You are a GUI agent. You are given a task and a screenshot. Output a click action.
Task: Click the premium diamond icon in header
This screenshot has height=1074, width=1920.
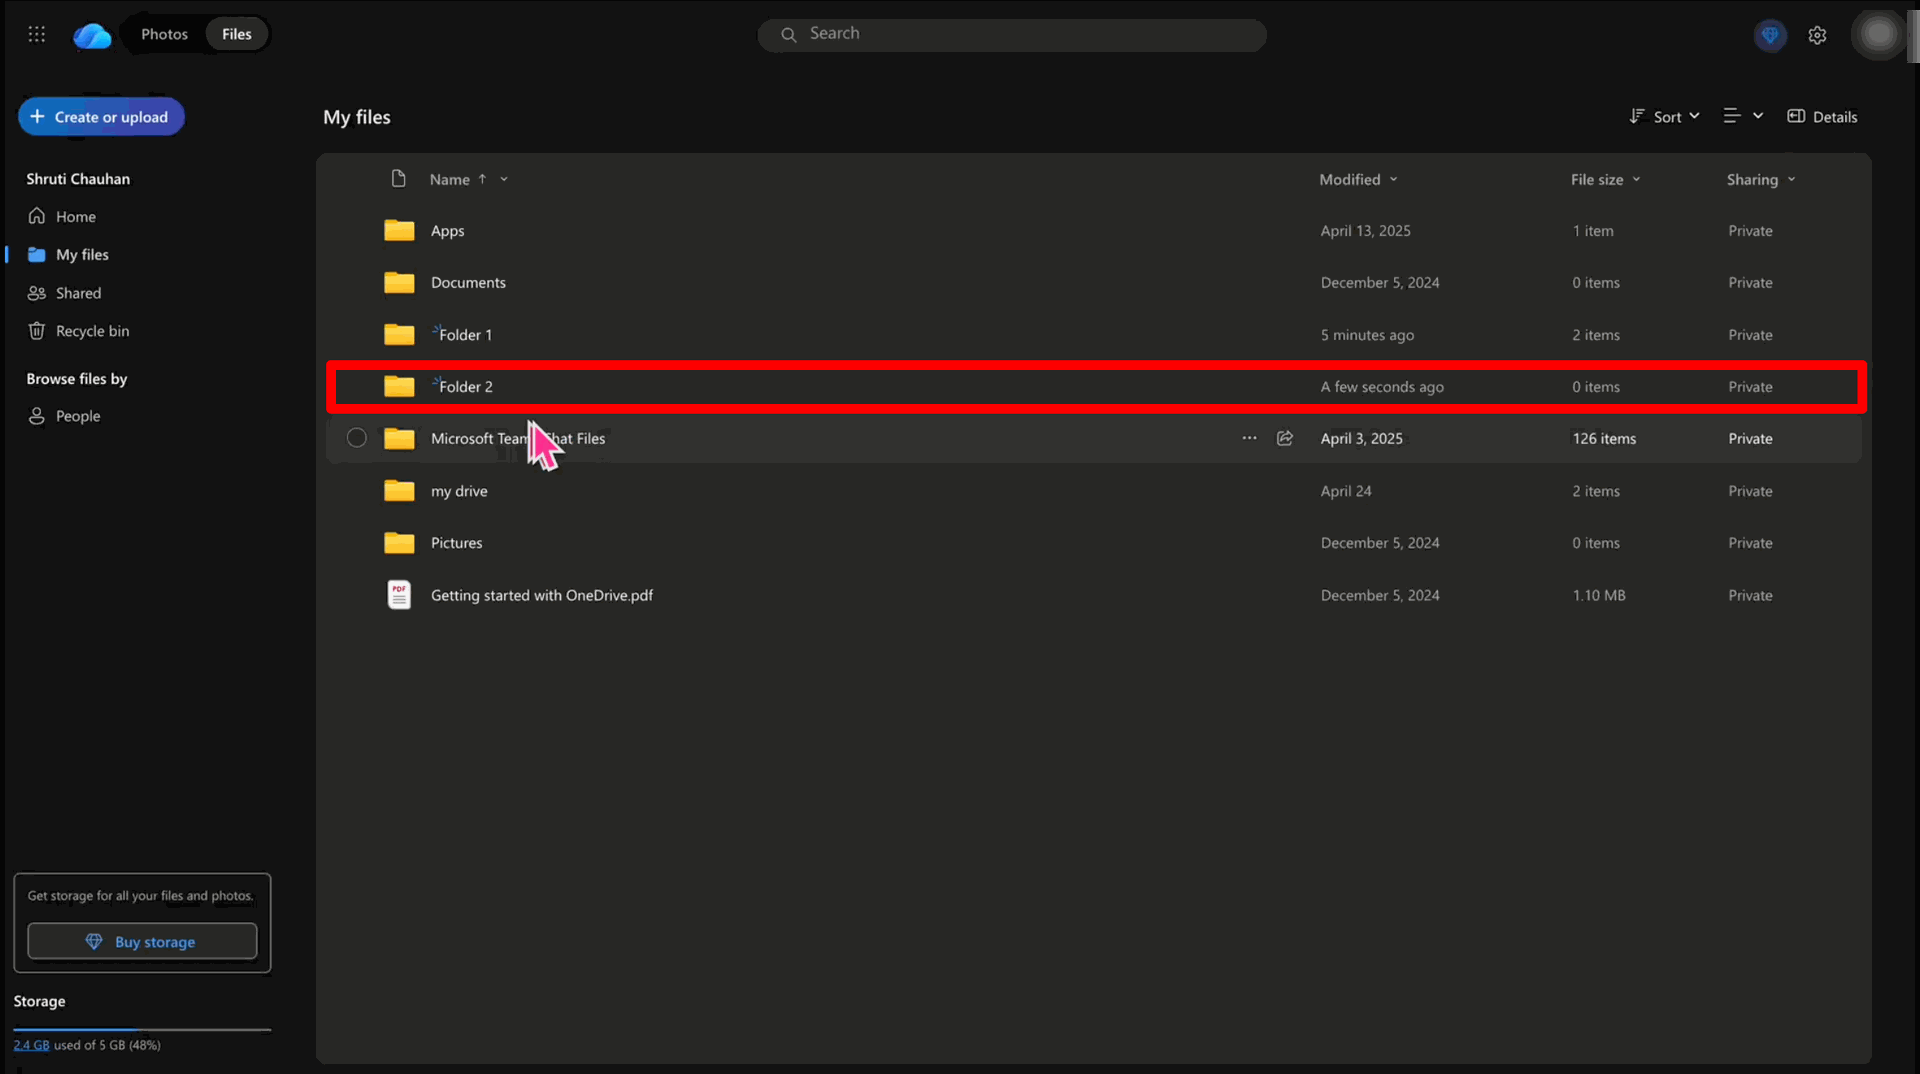click(1770, 35)
